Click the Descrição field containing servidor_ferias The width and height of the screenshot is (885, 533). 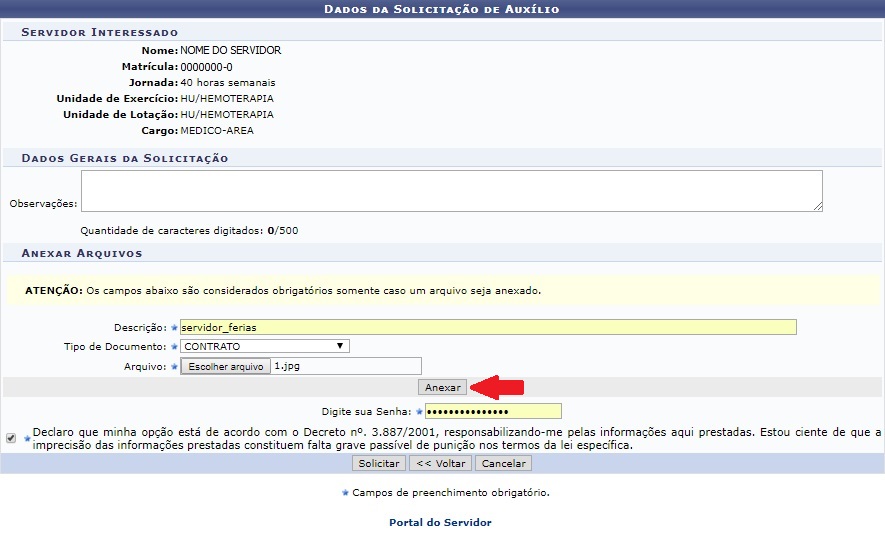(x=488, y=328)
